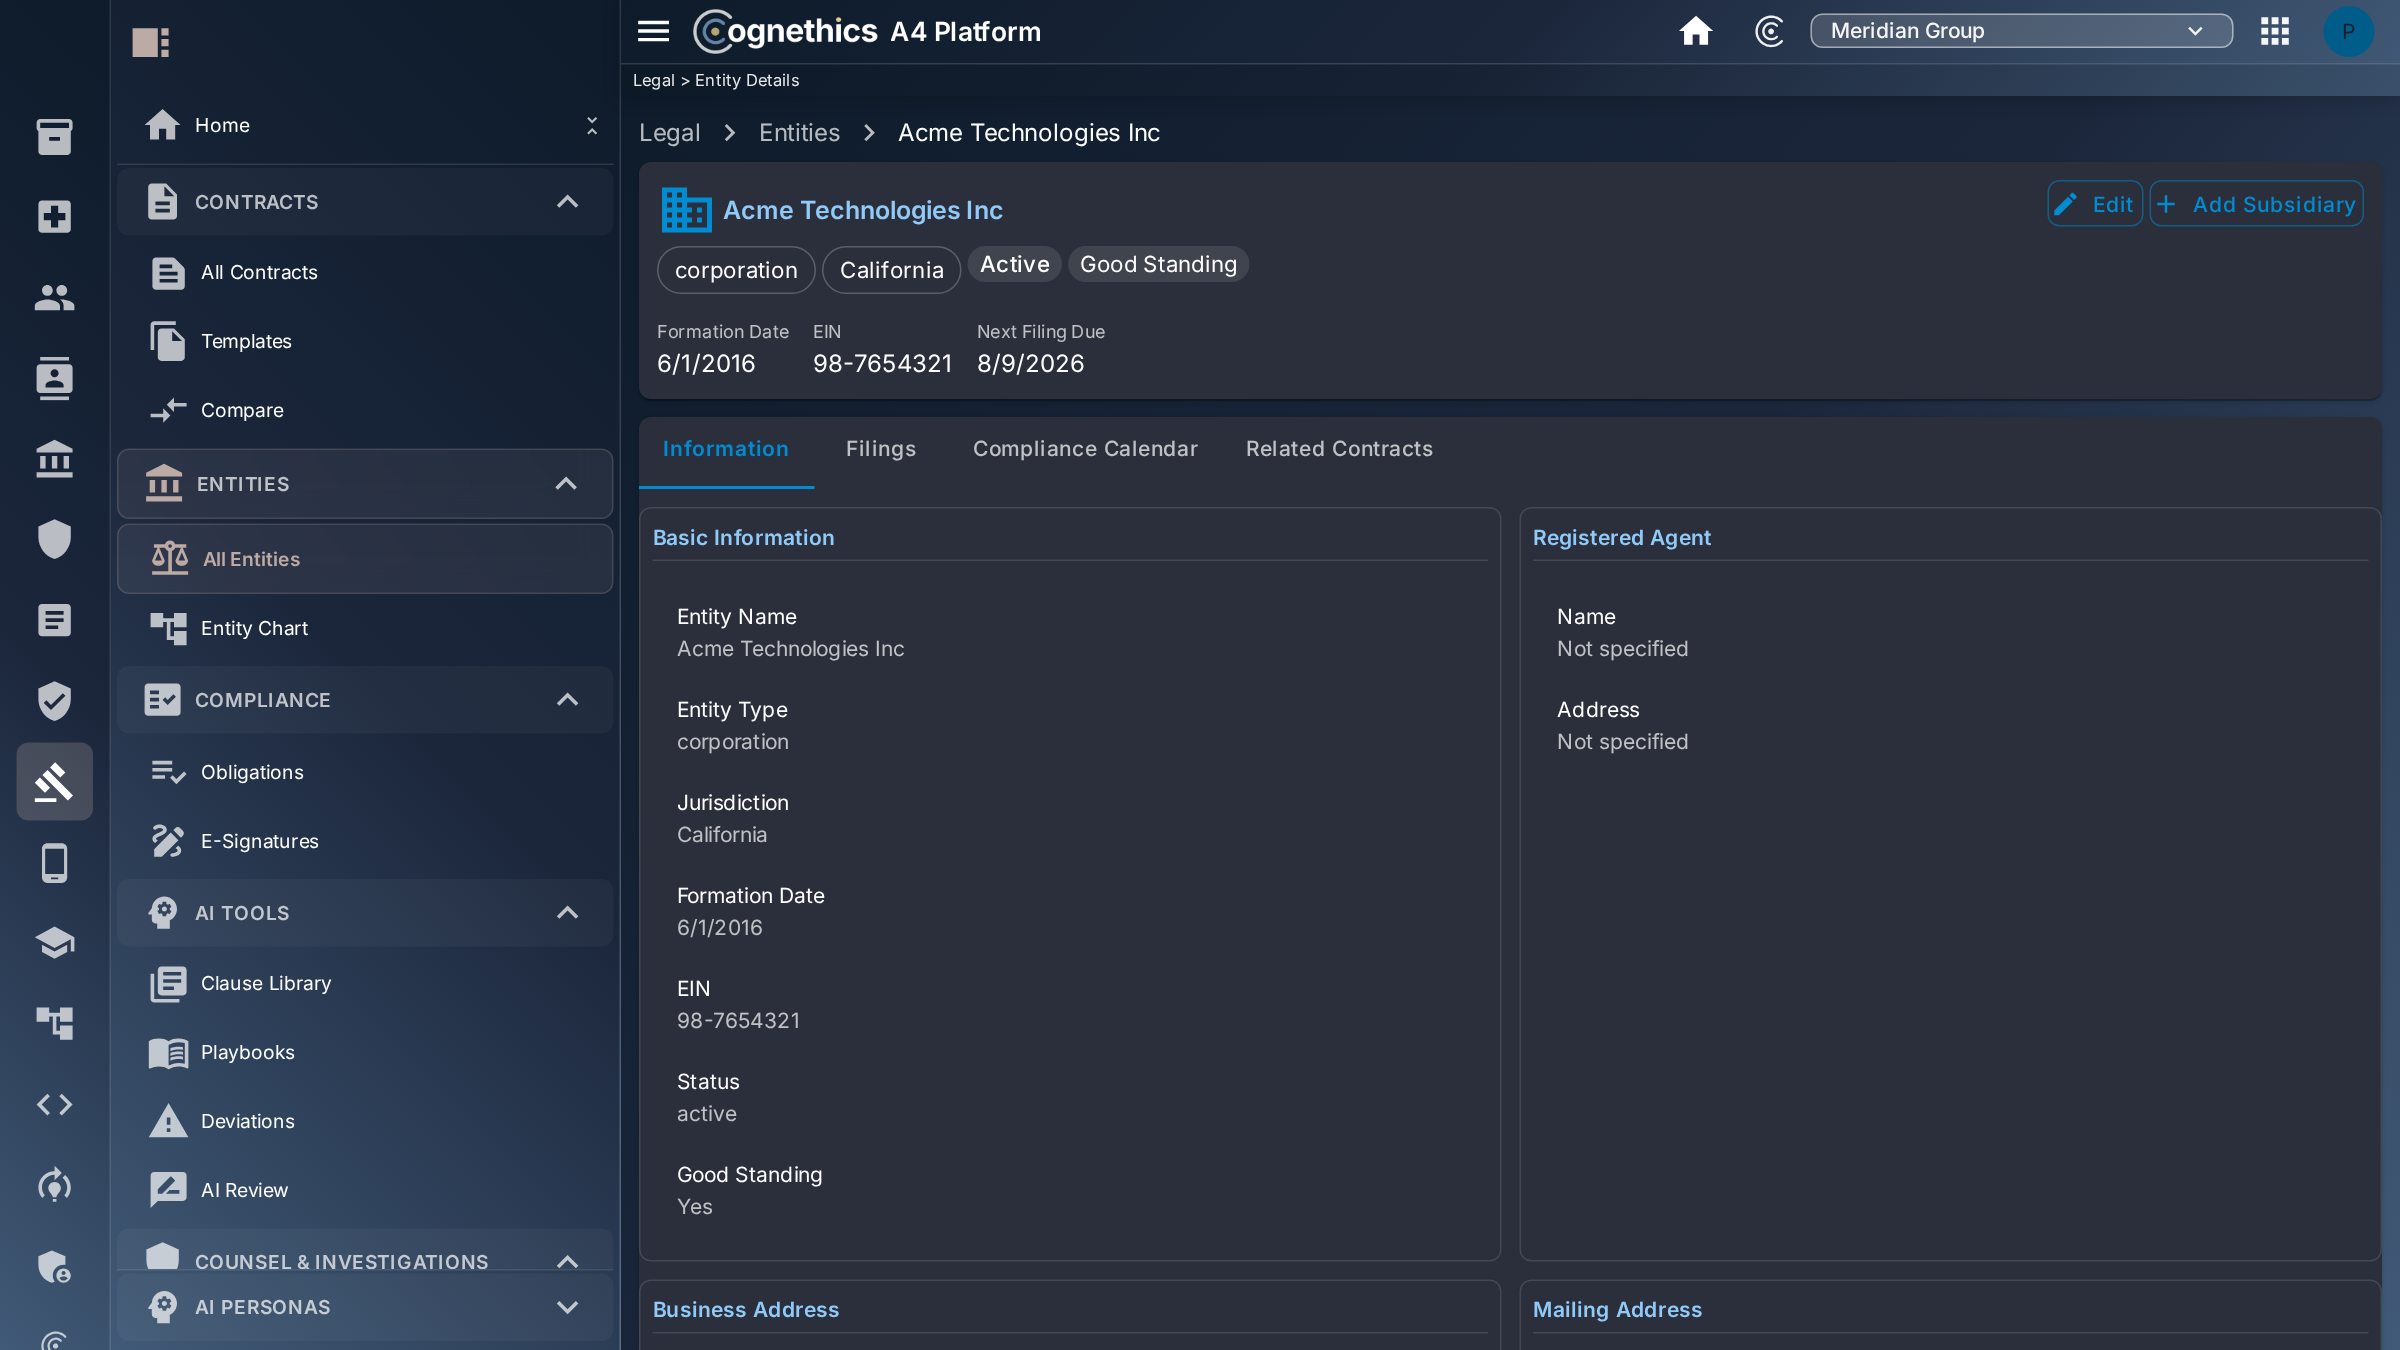Open All Contracts in sidebar
The image size is (2400, 1350).
coord(365,272)
